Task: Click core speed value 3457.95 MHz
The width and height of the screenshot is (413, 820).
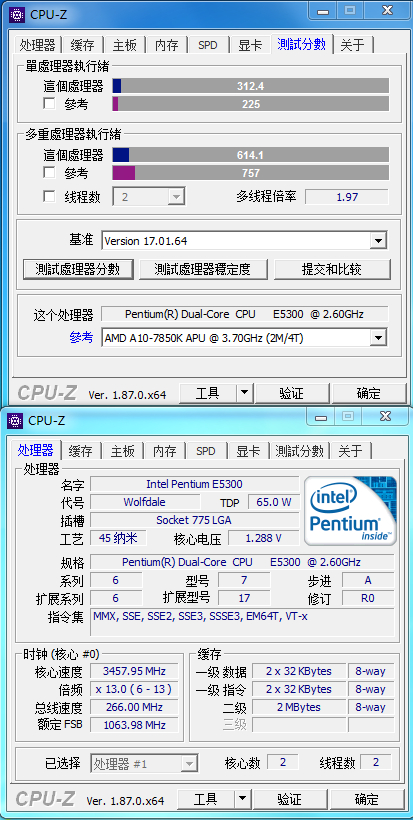Action: (134, 671)
